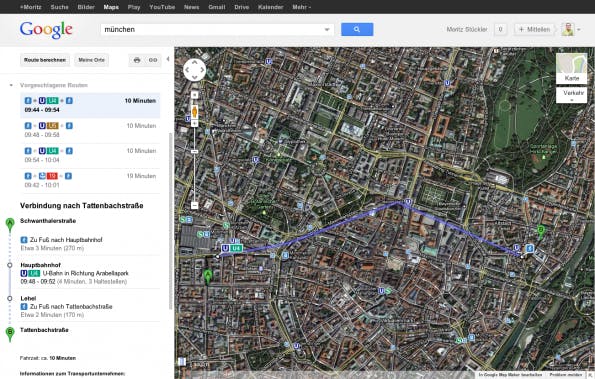
Task: Click the print icon in the left panel
Action: pos(137,60)
